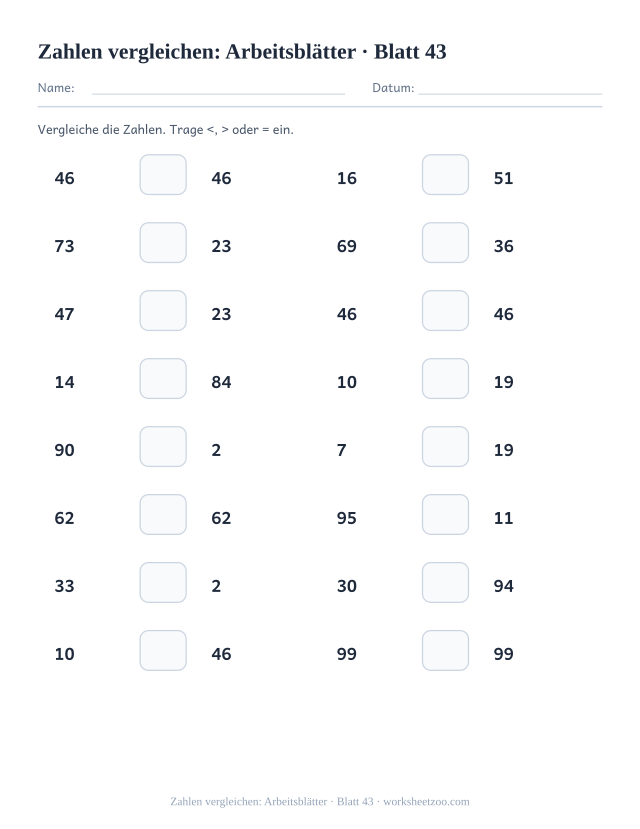This screenshot has width=640, height=829.
Task: Click answer box between 10 and 46
Action: click(x=163, y=650)
